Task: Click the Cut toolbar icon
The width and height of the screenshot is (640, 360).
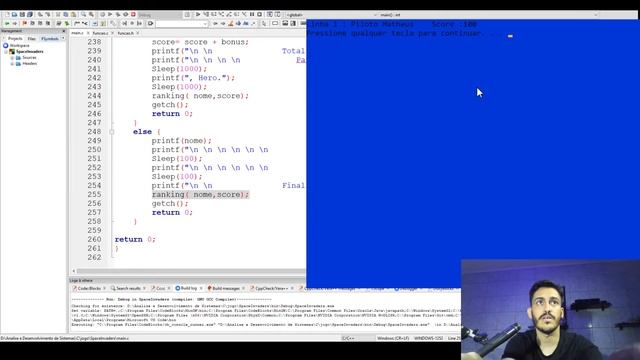Action: [x=58, y=14]
